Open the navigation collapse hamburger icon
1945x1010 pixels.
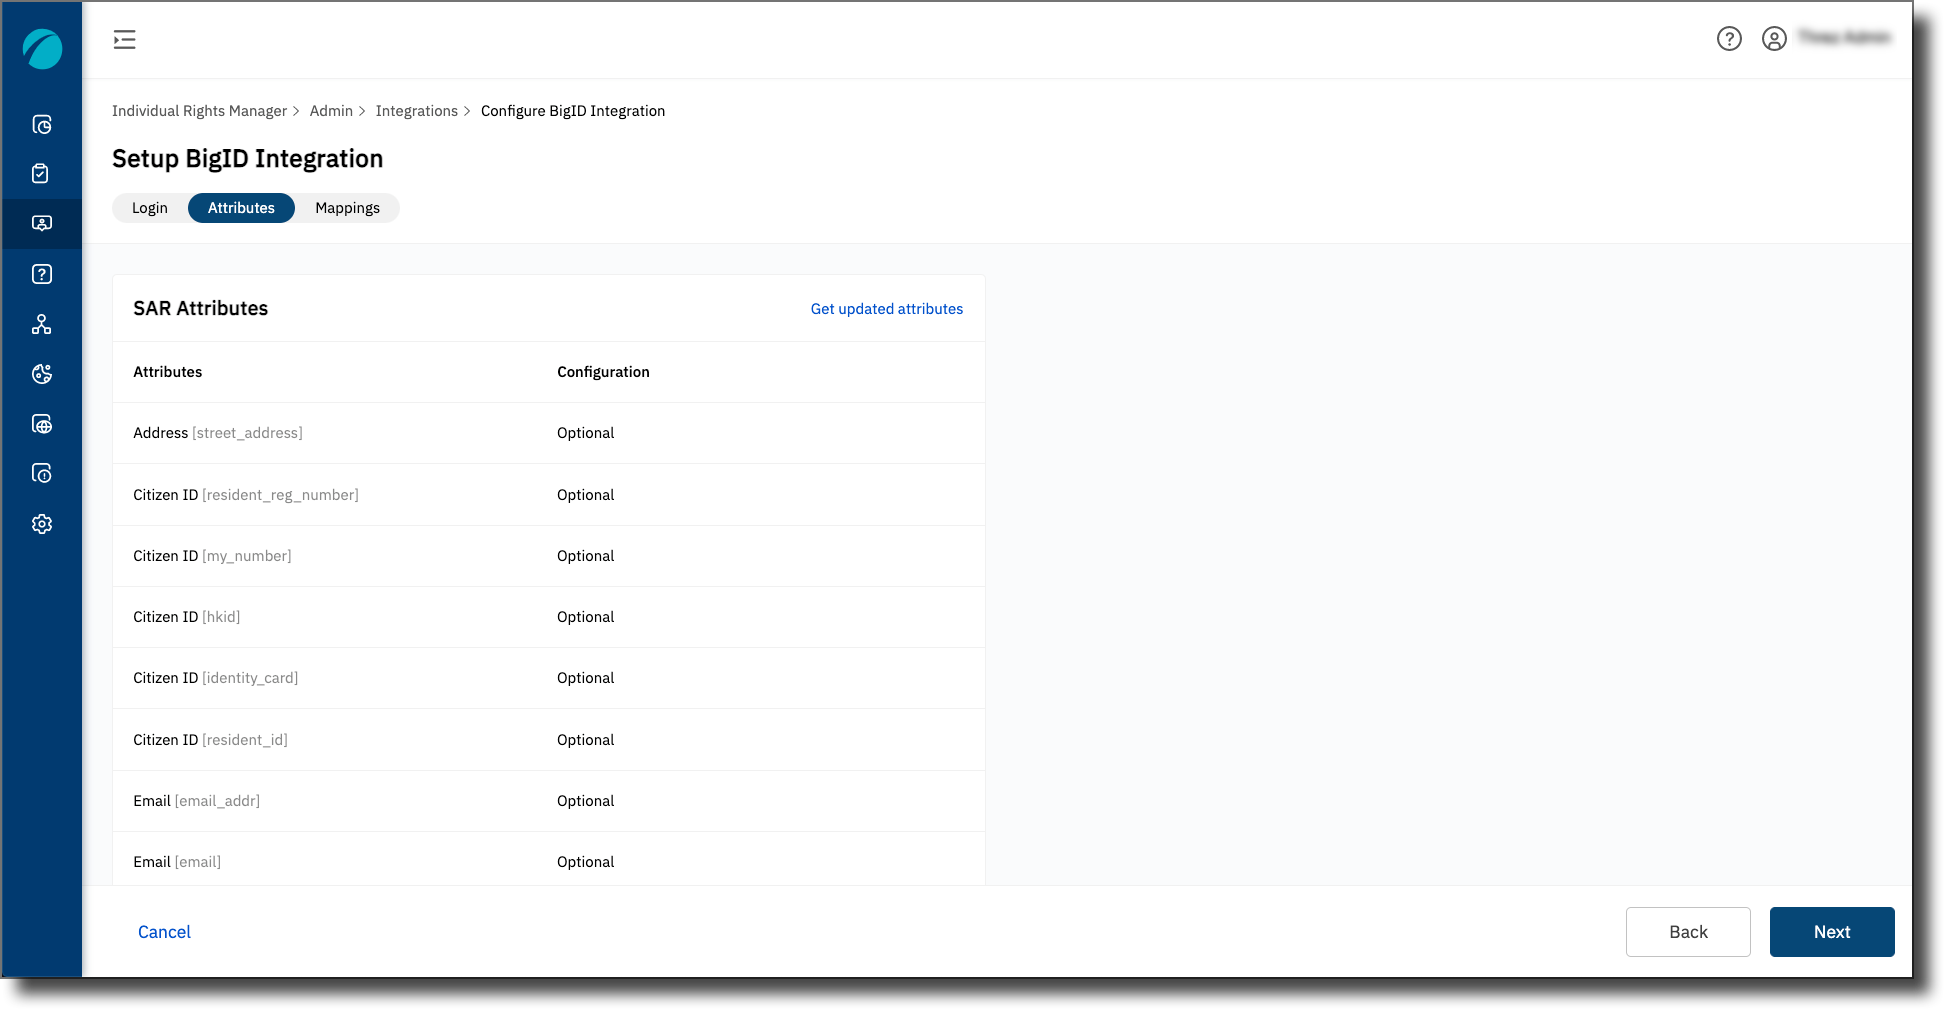coord(124,39)
